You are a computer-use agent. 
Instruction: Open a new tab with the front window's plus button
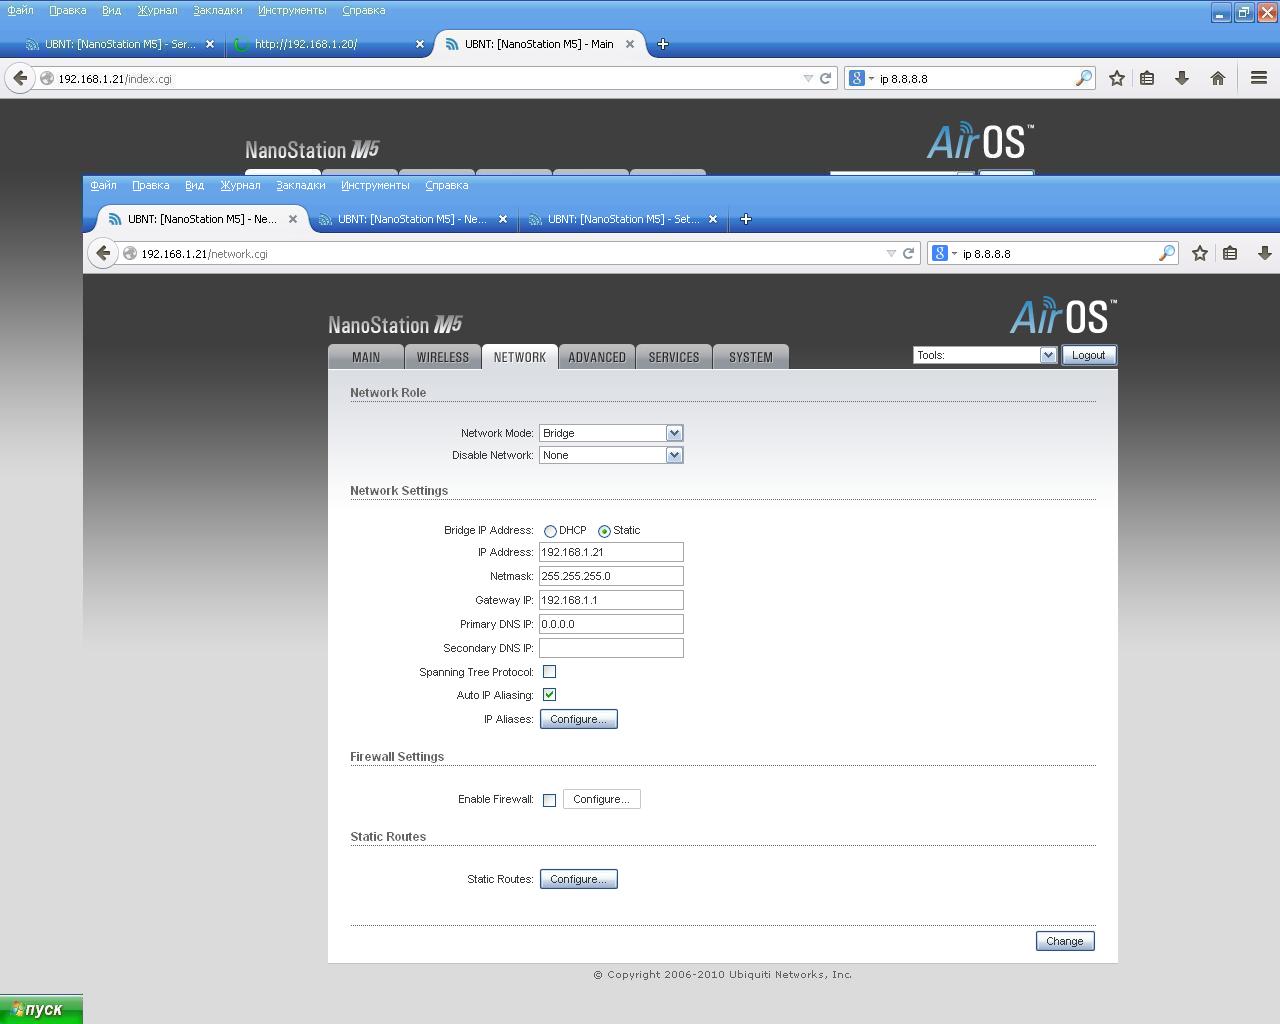pos(745,219)
